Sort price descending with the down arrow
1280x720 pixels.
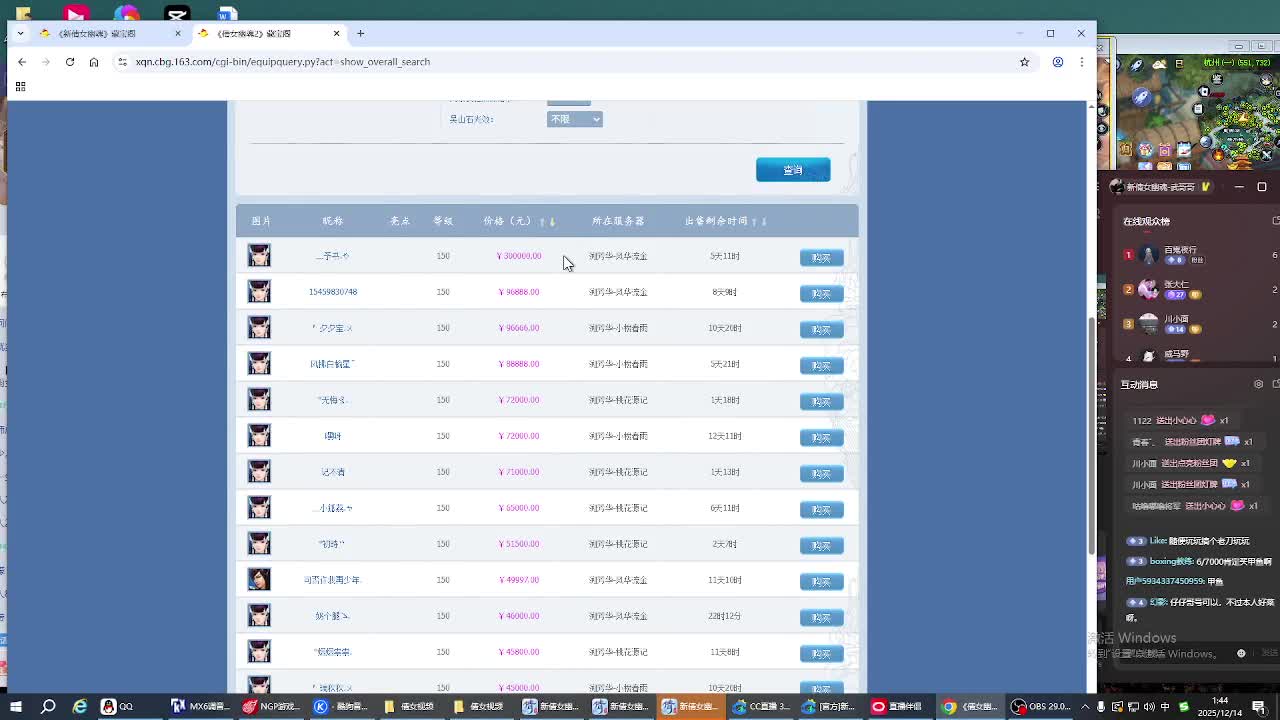click(x=552, y=221)
